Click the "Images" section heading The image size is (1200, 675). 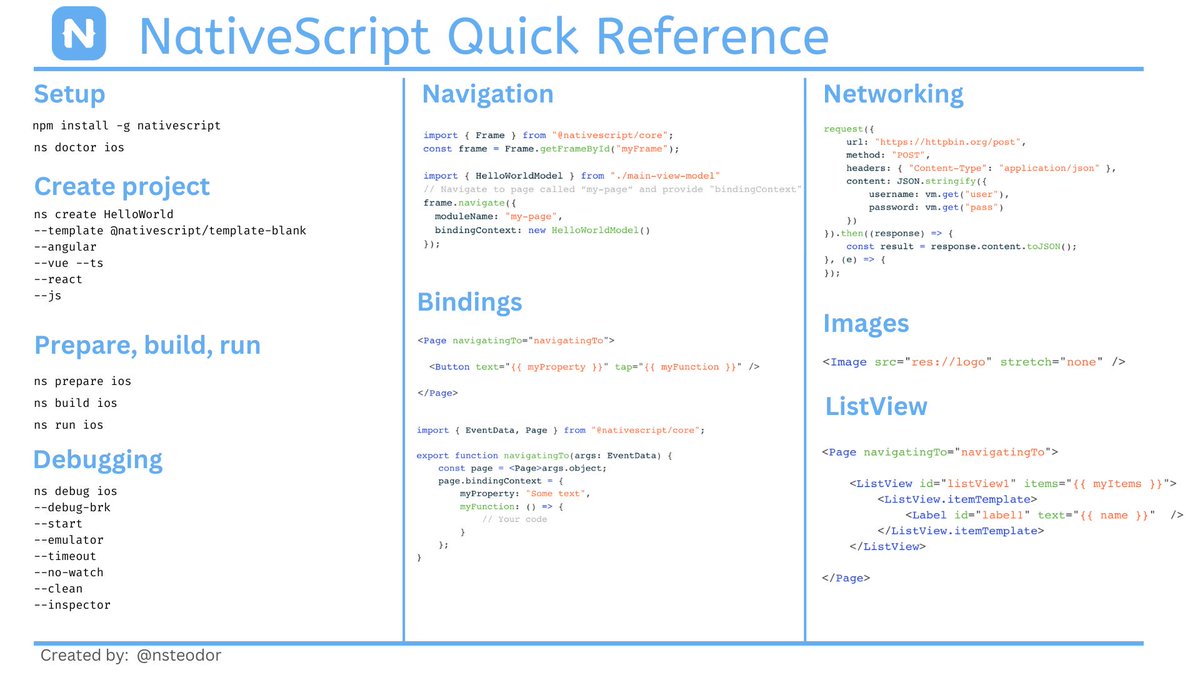(866, 323)
